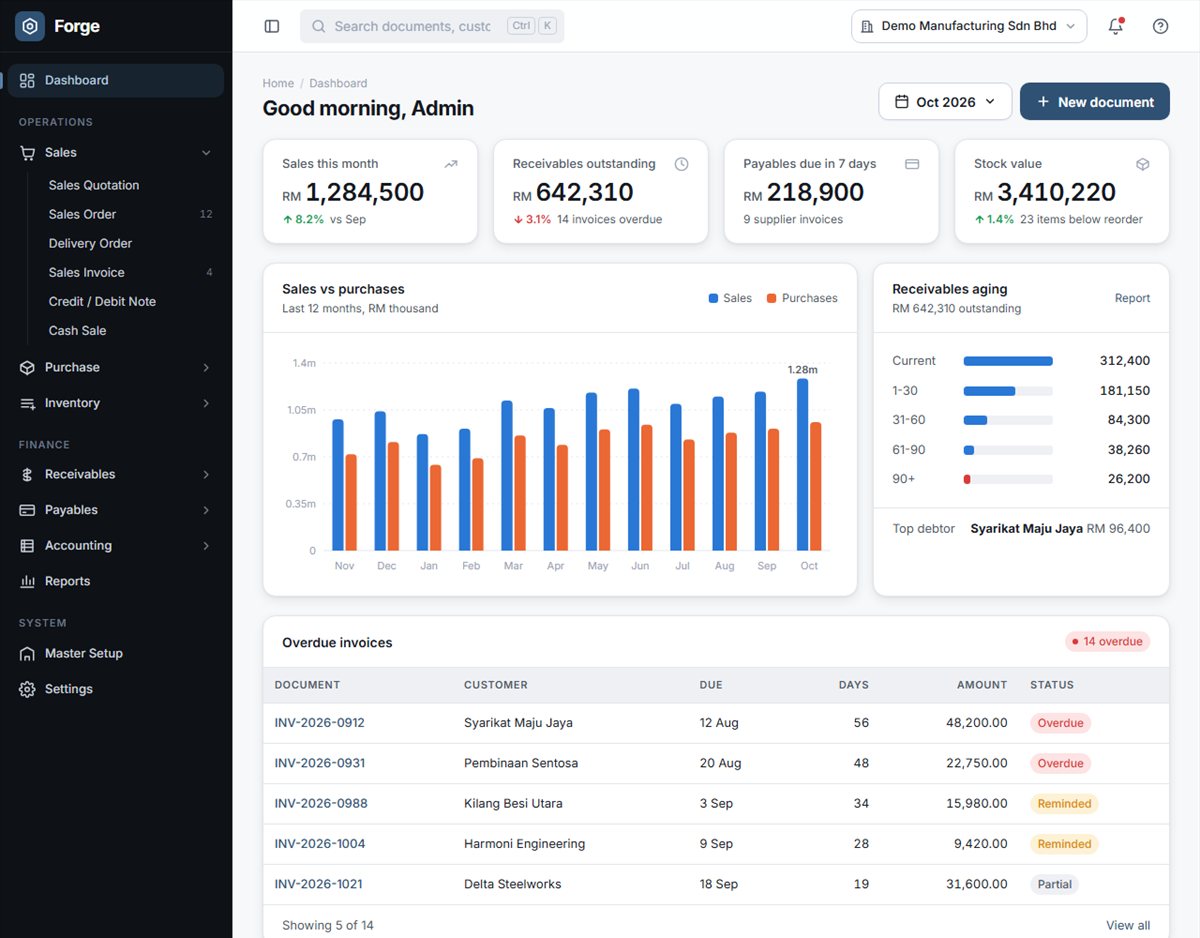The width and height of the screenshot is (1200, 938).
Task: Click the Forge logo icon
Action: pos(30,26)
